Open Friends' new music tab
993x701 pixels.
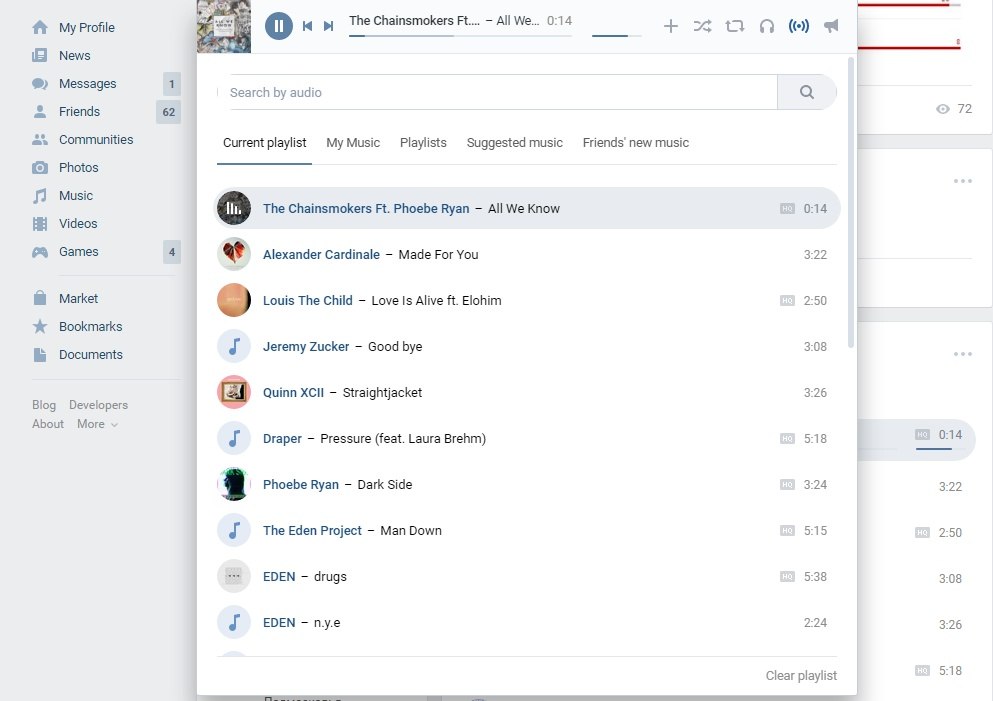click(636, 143)
